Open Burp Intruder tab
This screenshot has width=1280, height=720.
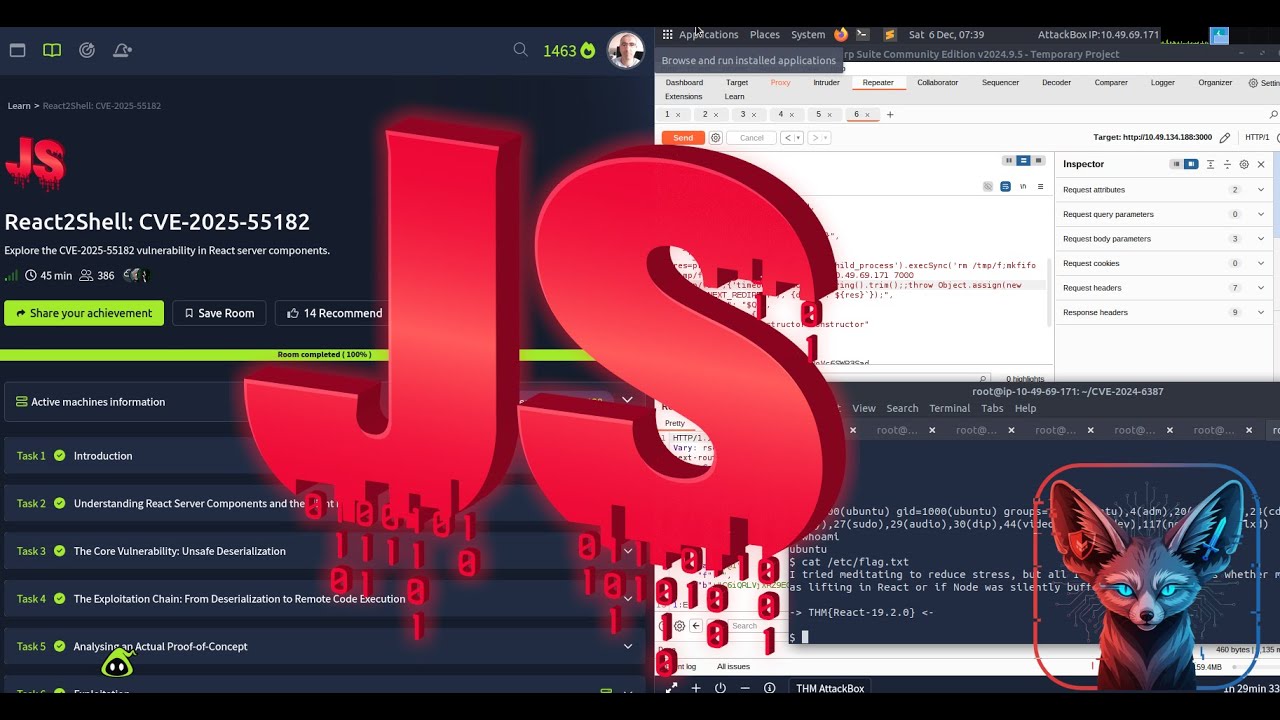click(x=826, y=83)
